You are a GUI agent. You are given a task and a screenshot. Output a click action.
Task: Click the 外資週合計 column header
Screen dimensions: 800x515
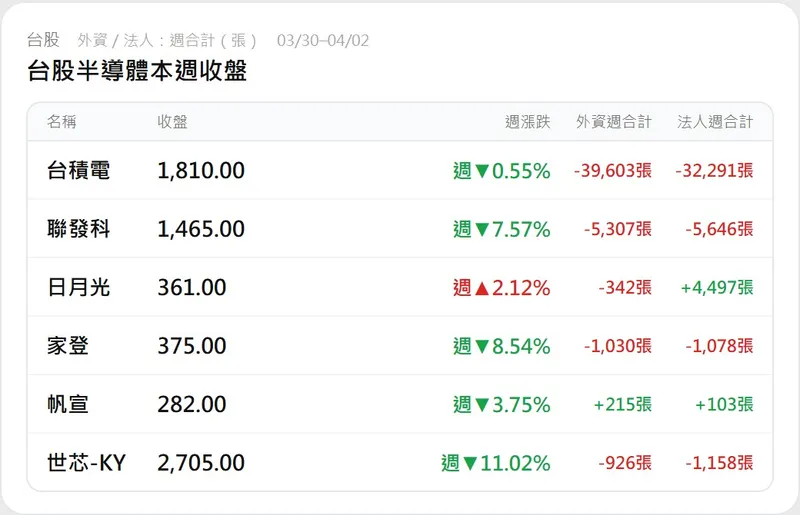click(613, 122)
